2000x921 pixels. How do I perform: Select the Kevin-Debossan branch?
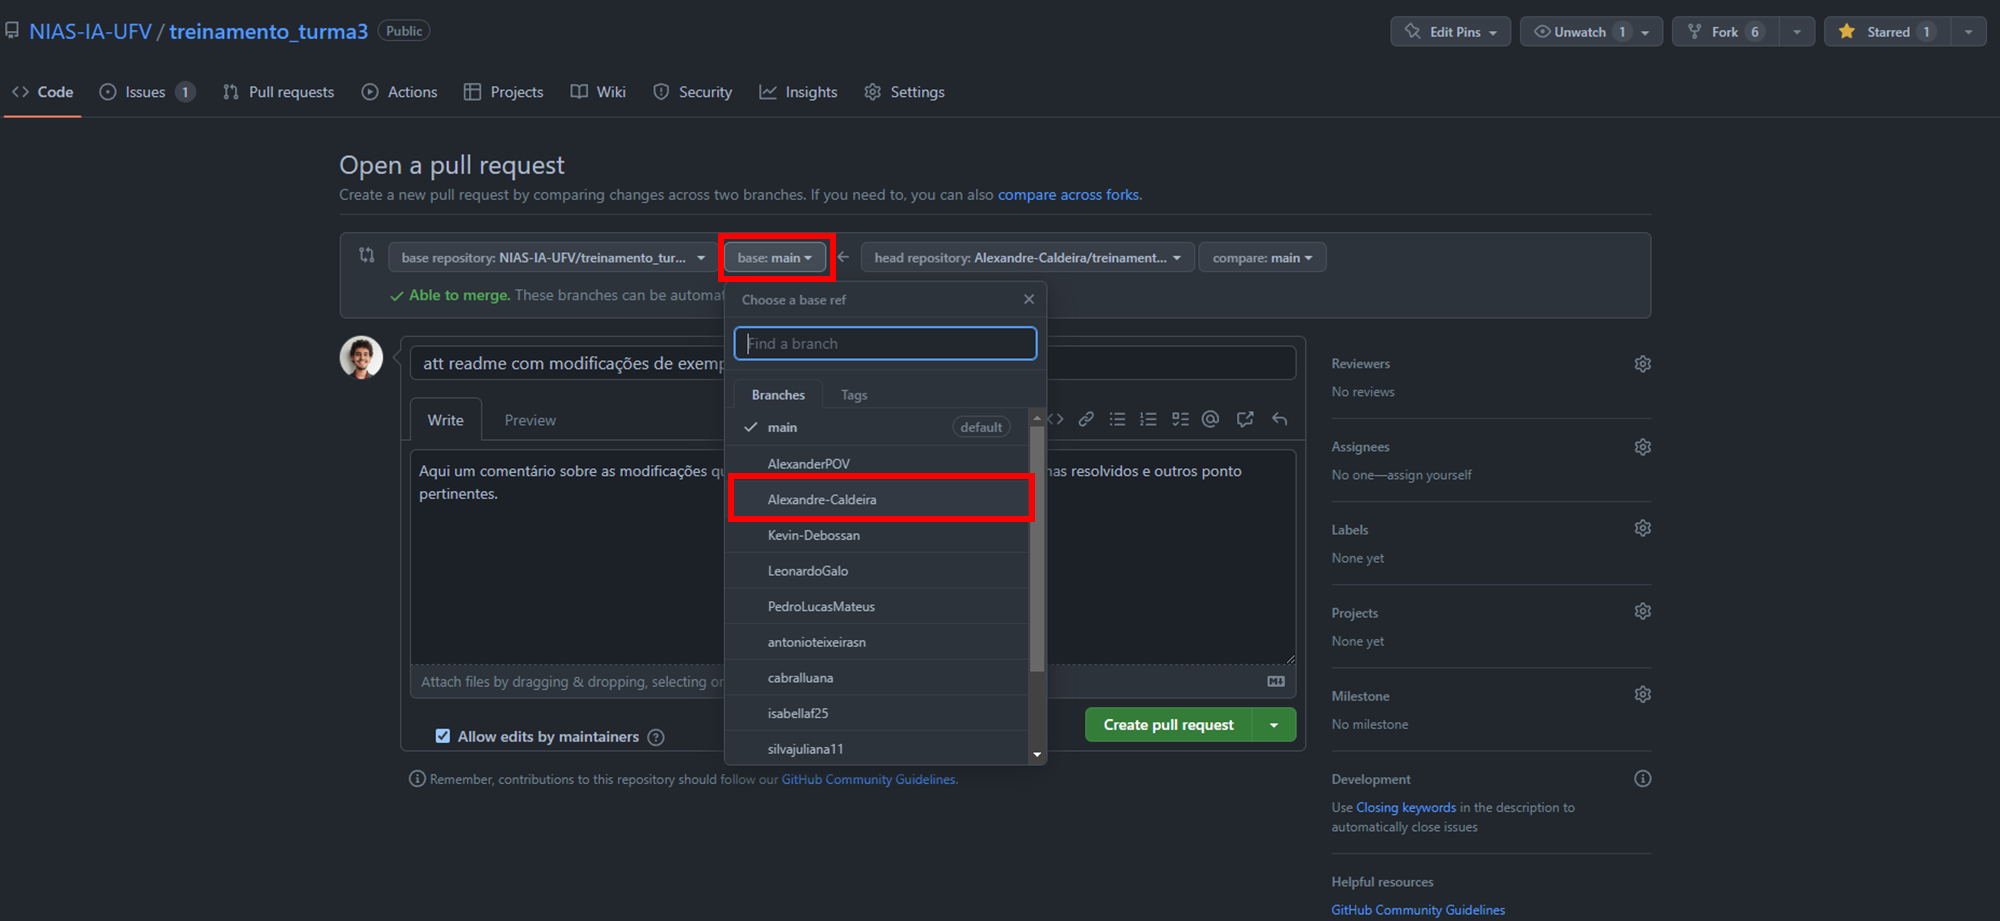tap(878, 535)
